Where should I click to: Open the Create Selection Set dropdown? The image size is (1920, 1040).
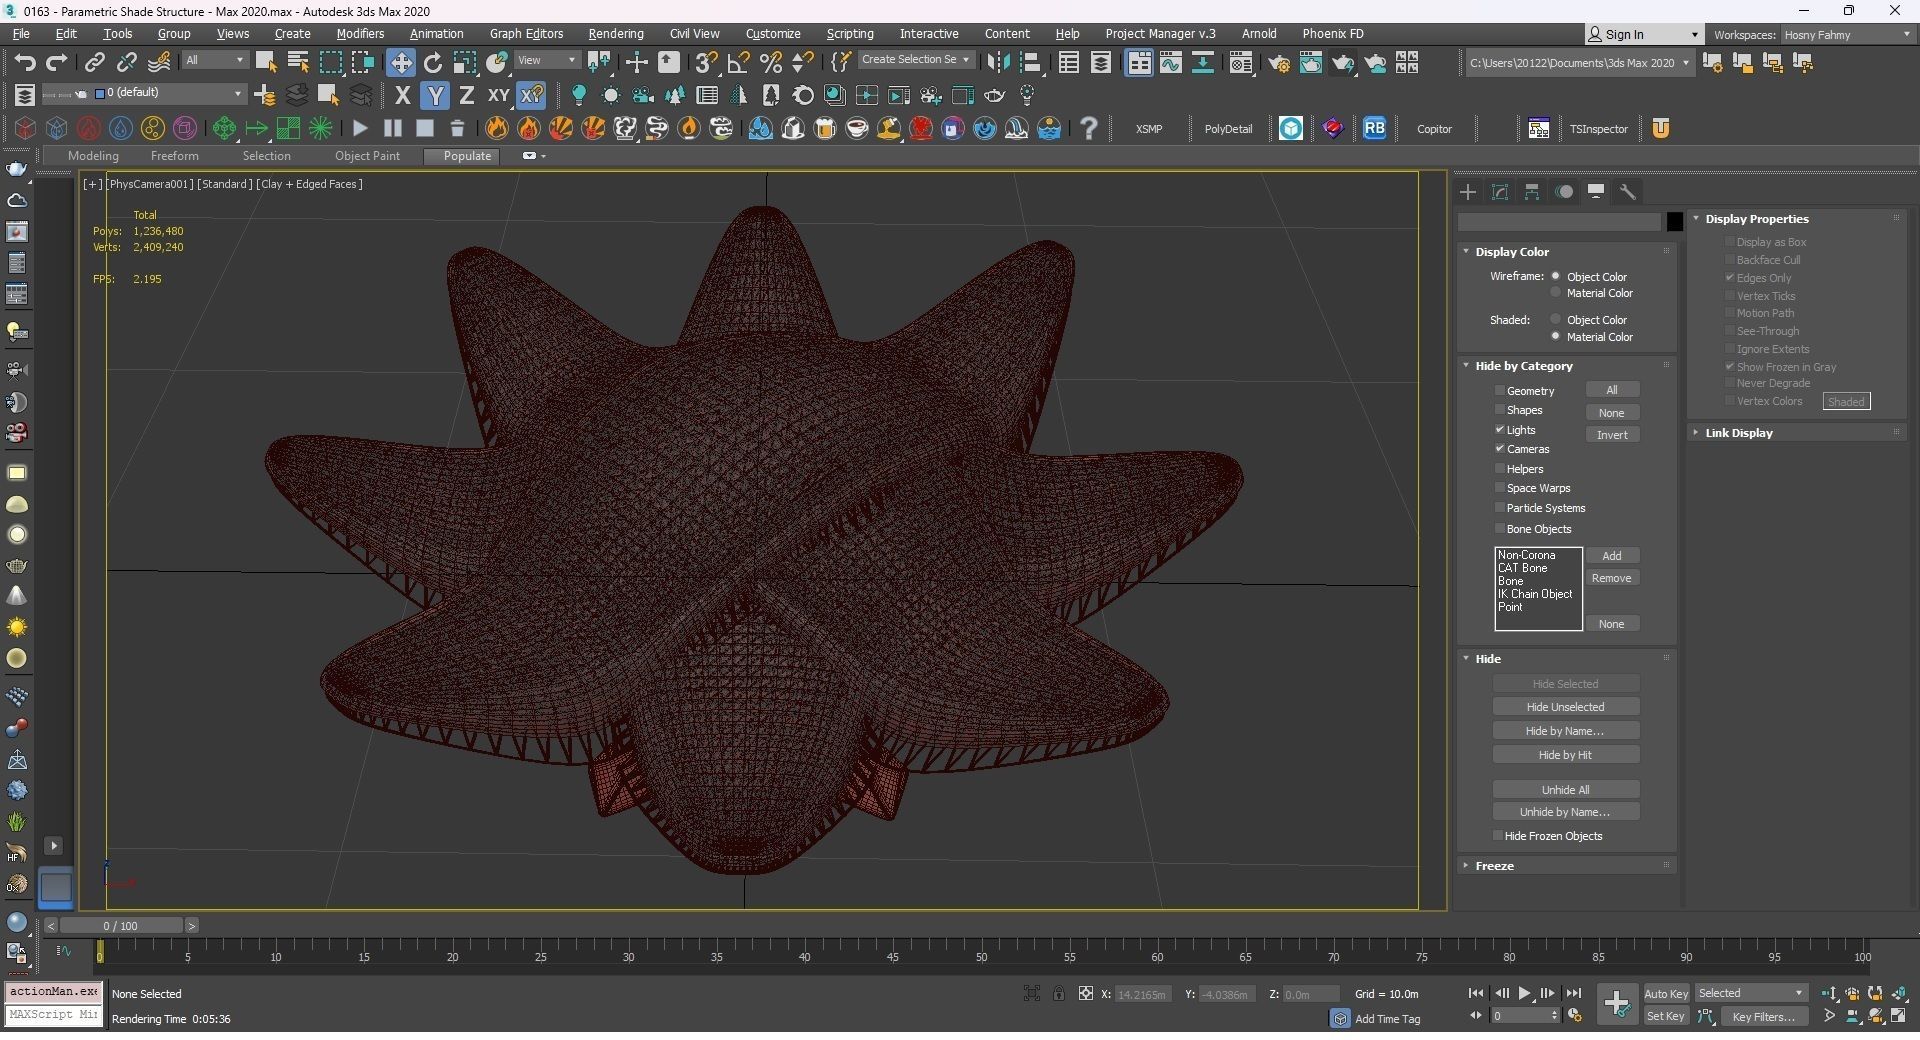coord(915,60)
